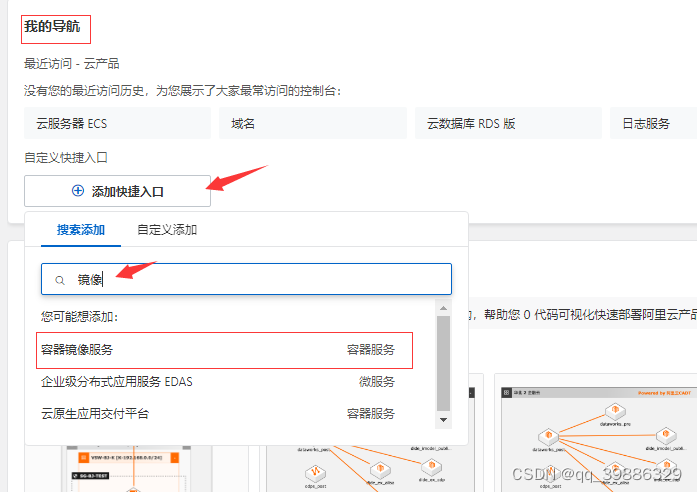Click the results list scroll-up arrow
This screenshot has width=697, height=492.
point(443,308)
